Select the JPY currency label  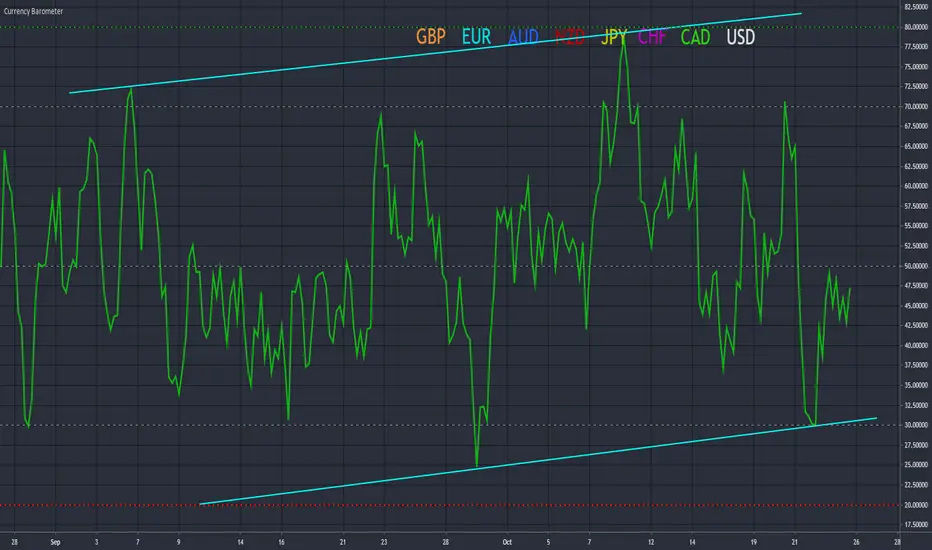click(x=614, y=37)
